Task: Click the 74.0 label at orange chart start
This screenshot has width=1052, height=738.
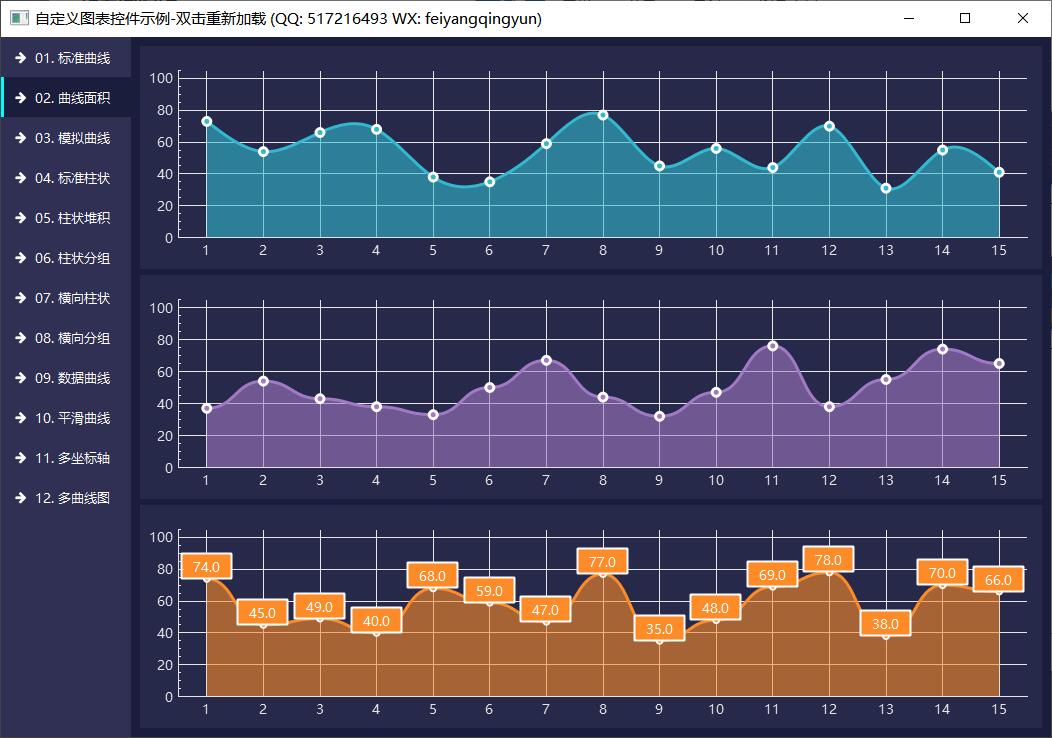Action: click(206, 566)
